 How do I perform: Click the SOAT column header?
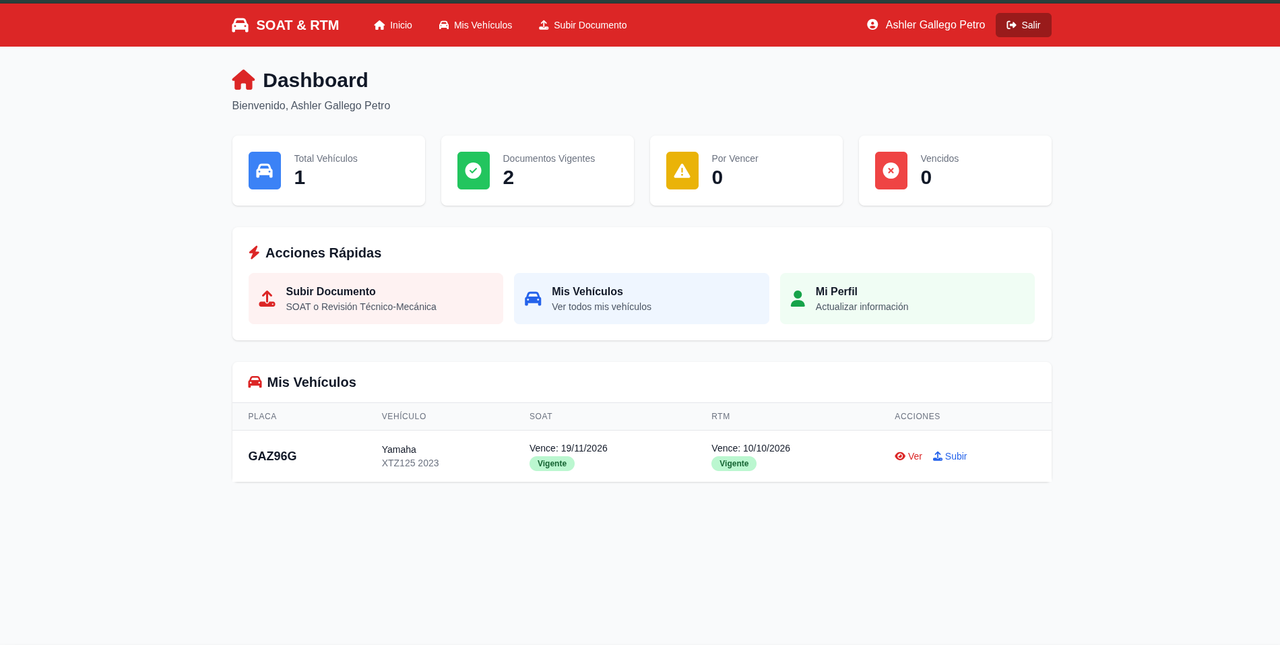click(541, 416)
